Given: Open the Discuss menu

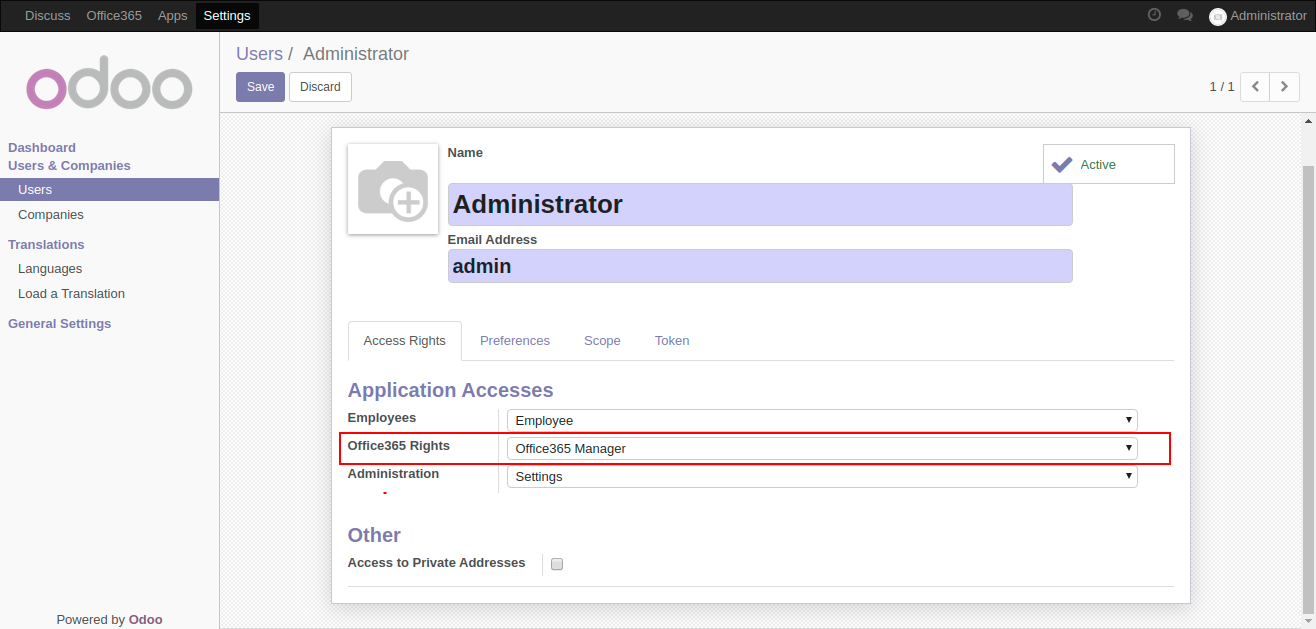Looking at the screenshot, I should coord(48,16).
